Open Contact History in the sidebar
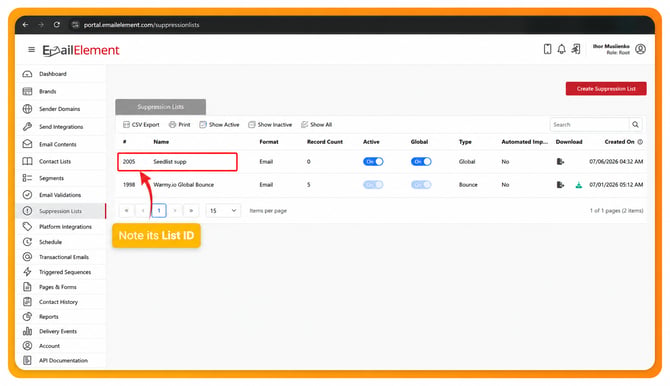Image resolution: width=670 pixels, height=386 pixels. pos(60,302)
